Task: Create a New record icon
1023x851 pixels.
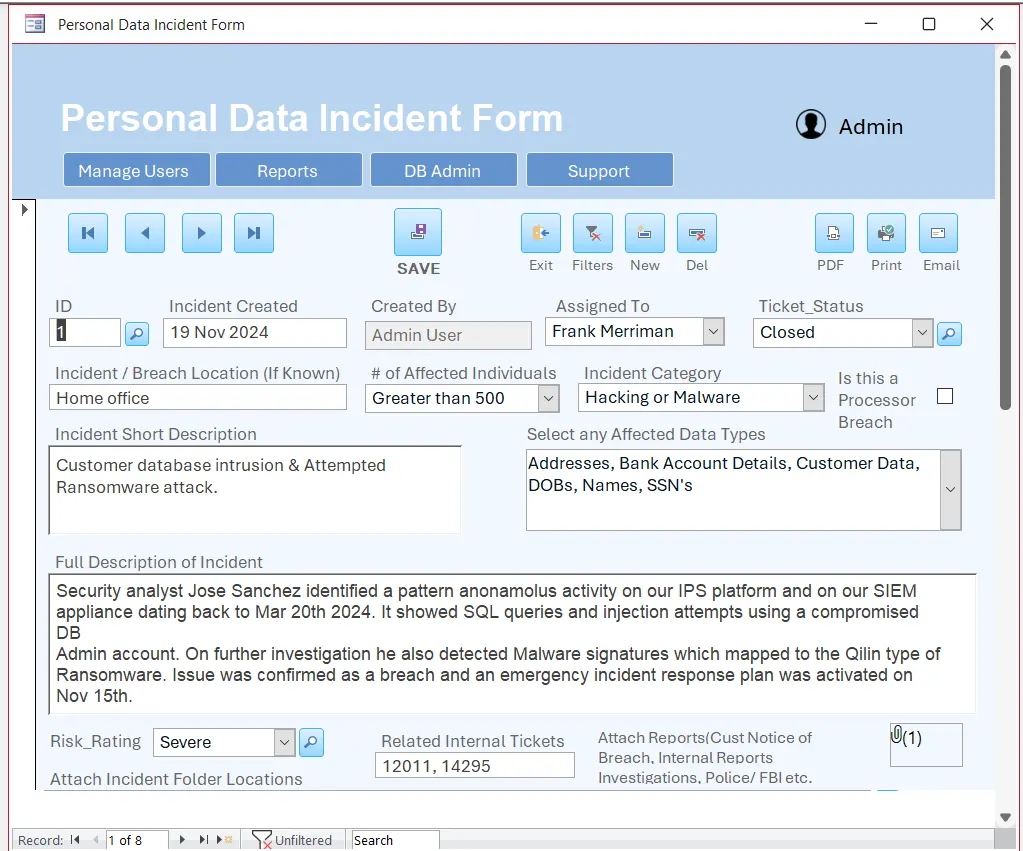Action: tap(645, 233)
